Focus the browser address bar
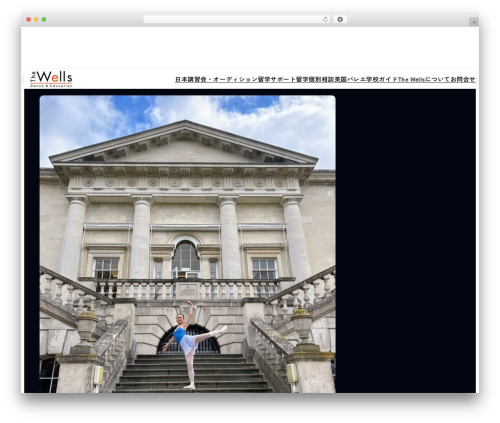The width and height of the screenshot is (500, 423). 237,19
